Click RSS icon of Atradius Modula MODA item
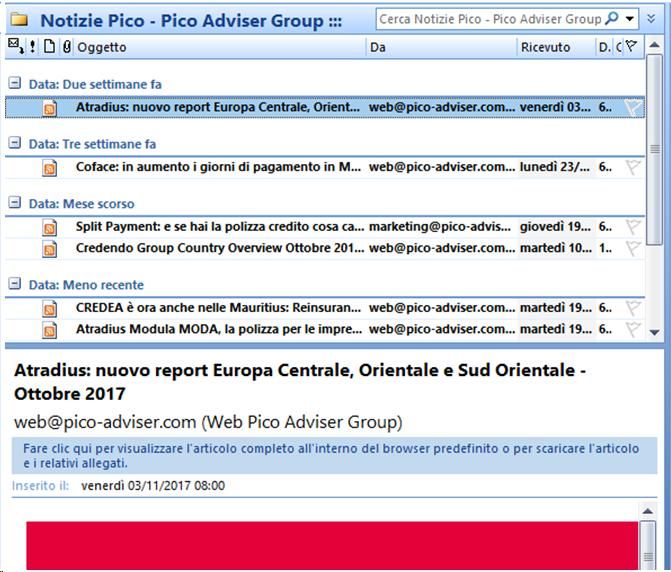The width and height of the screenshot is (671, 572). (50, 330)
